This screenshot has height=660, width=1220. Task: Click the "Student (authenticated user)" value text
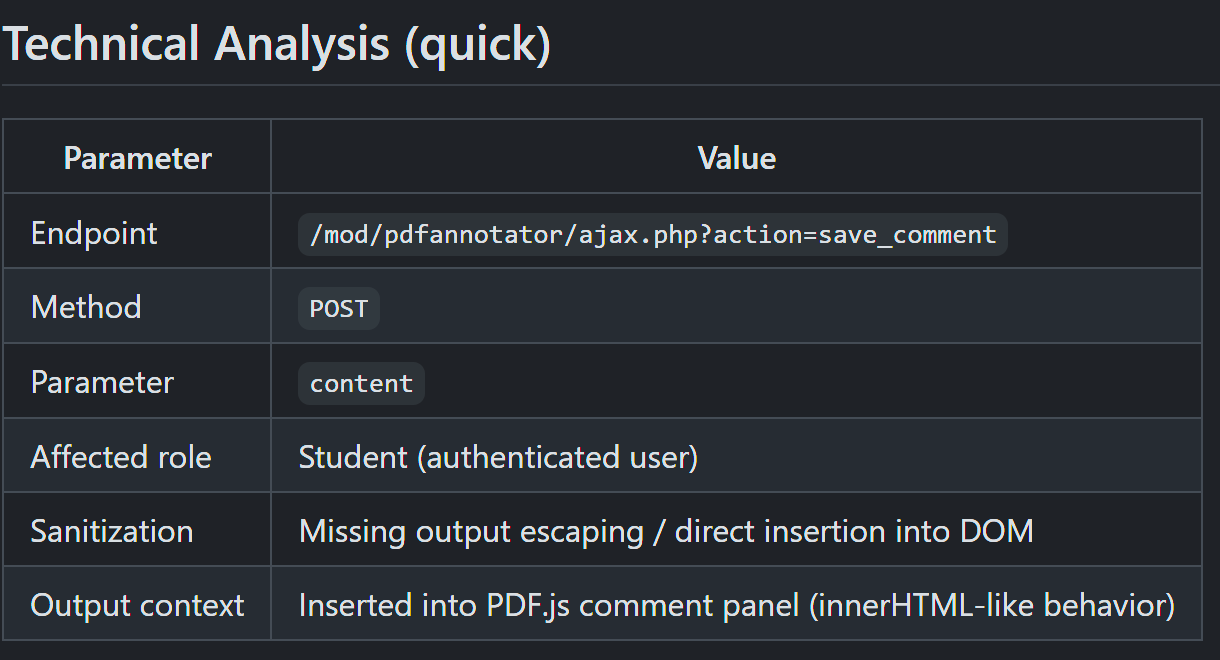point(498,457)
